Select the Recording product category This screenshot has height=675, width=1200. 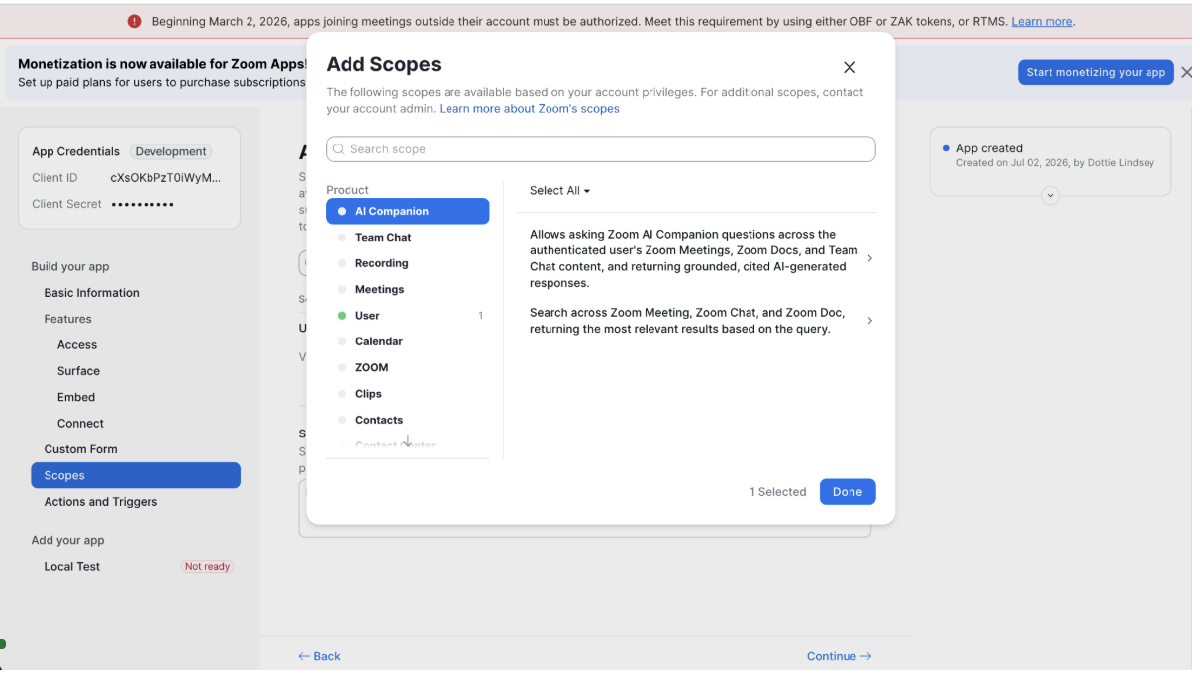pos(407,263)
